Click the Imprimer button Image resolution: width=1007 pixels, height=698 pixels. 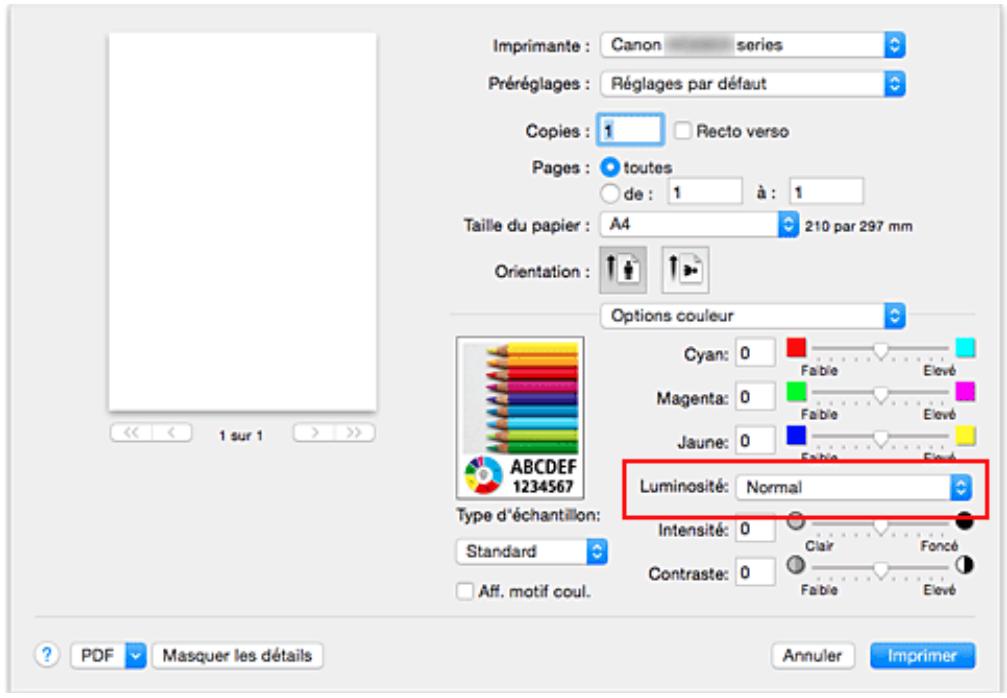[x=922, y=656]
